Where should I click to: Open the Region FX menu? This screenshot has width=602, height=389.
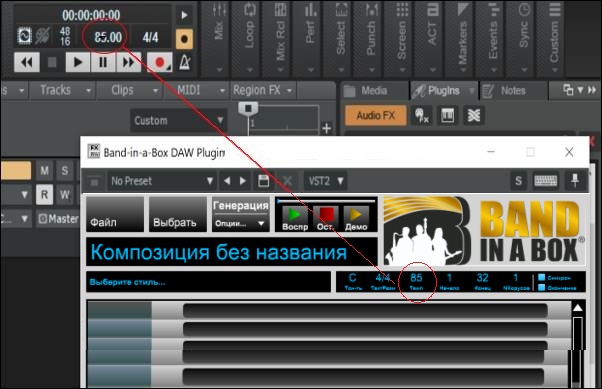tap(263, 91)
